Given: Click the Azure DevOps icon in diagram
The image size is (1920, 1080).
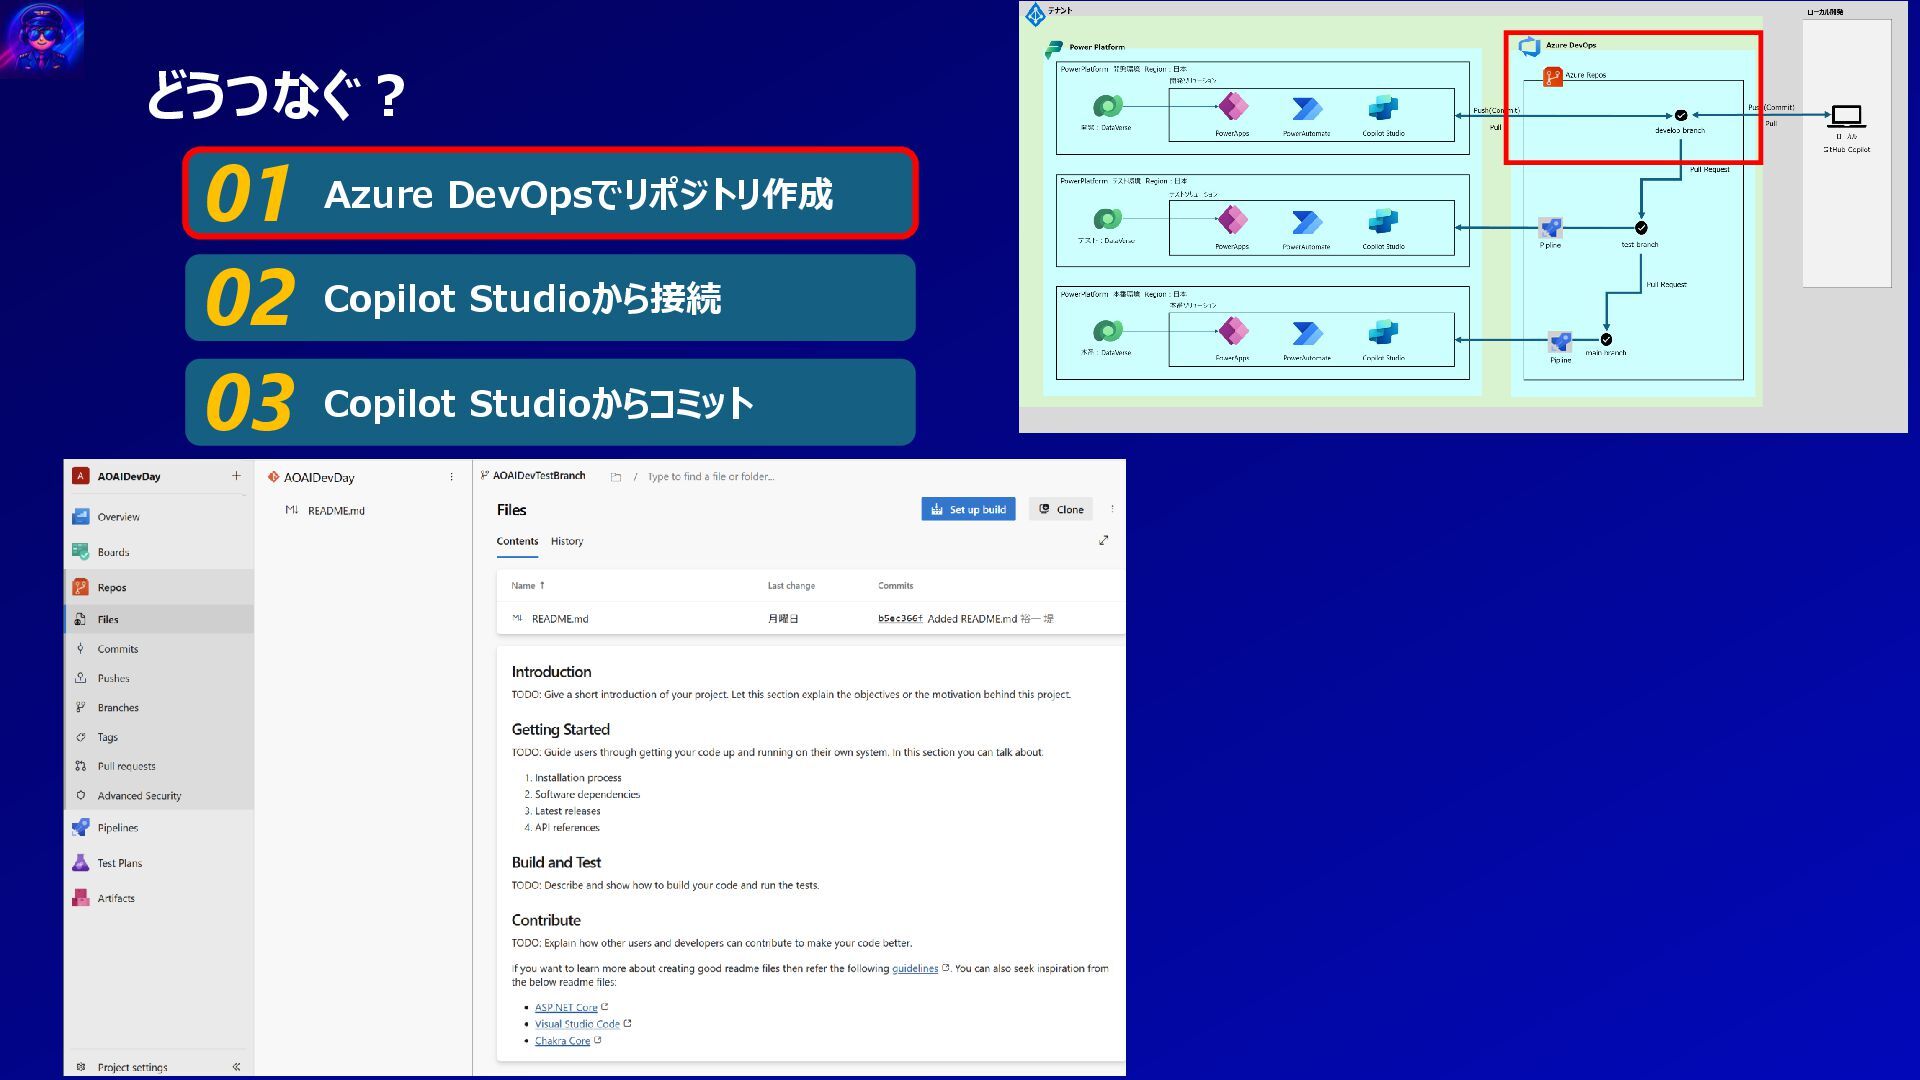Looking at the screenshot, I should [1529, 46].
